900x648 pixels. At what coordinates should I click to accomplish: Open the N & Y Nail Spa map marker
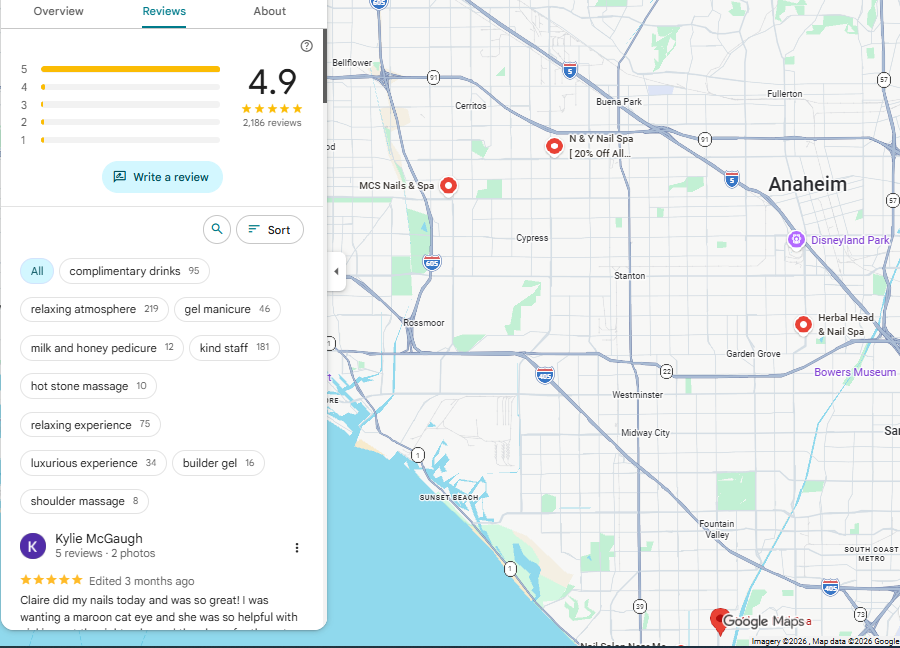[555, 146]
